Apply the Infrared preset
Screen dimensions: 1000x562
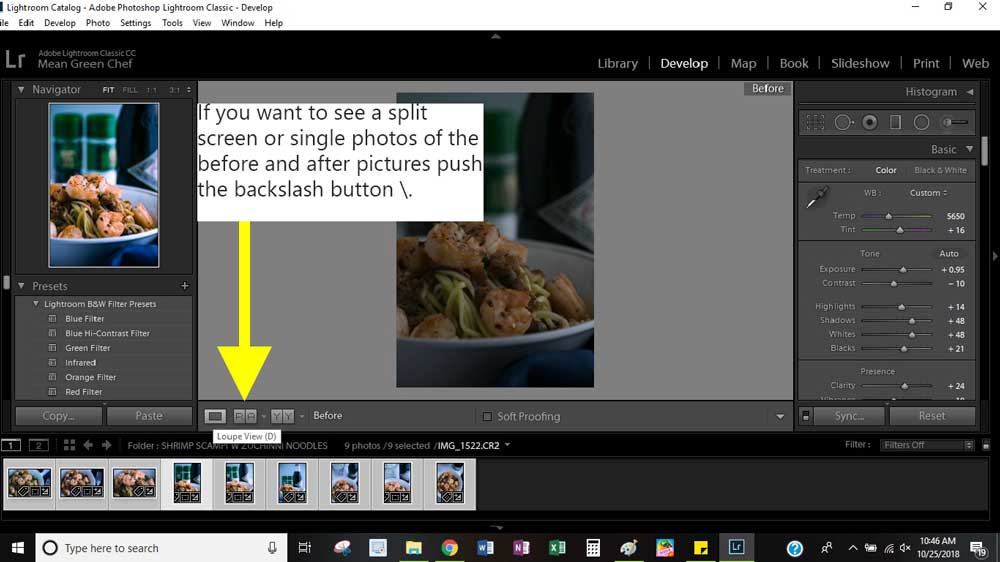[x=80, y=362]
